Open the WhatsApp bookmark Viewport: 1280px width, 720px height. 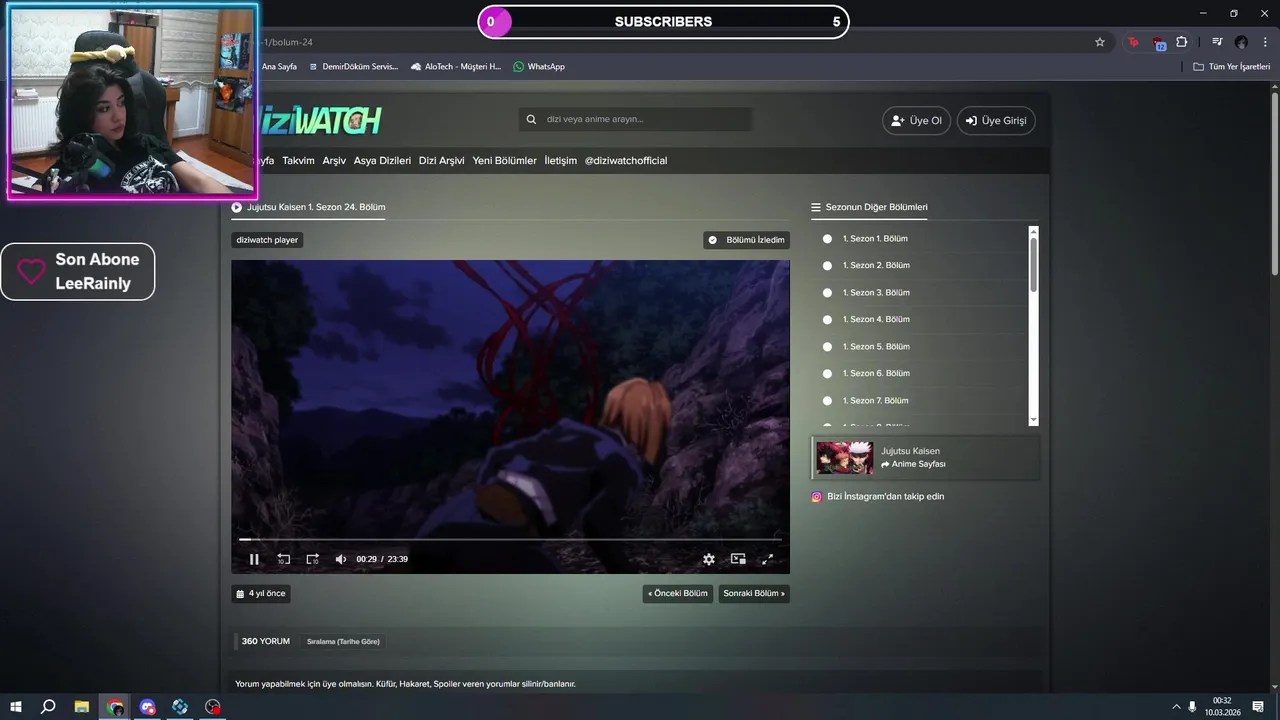(539, 67)
